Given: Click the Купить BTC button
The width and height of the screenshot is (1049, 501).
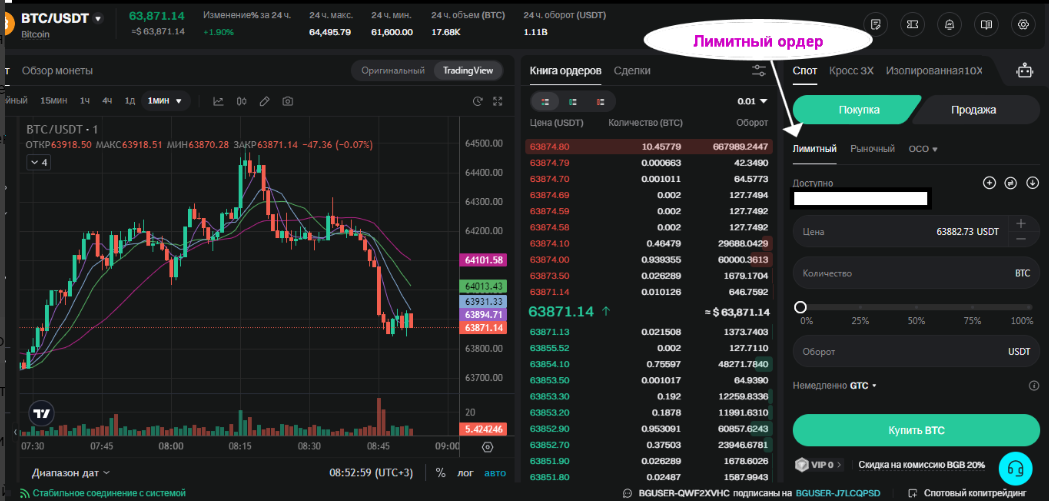Looking at the screenshot, I should 917,430.
